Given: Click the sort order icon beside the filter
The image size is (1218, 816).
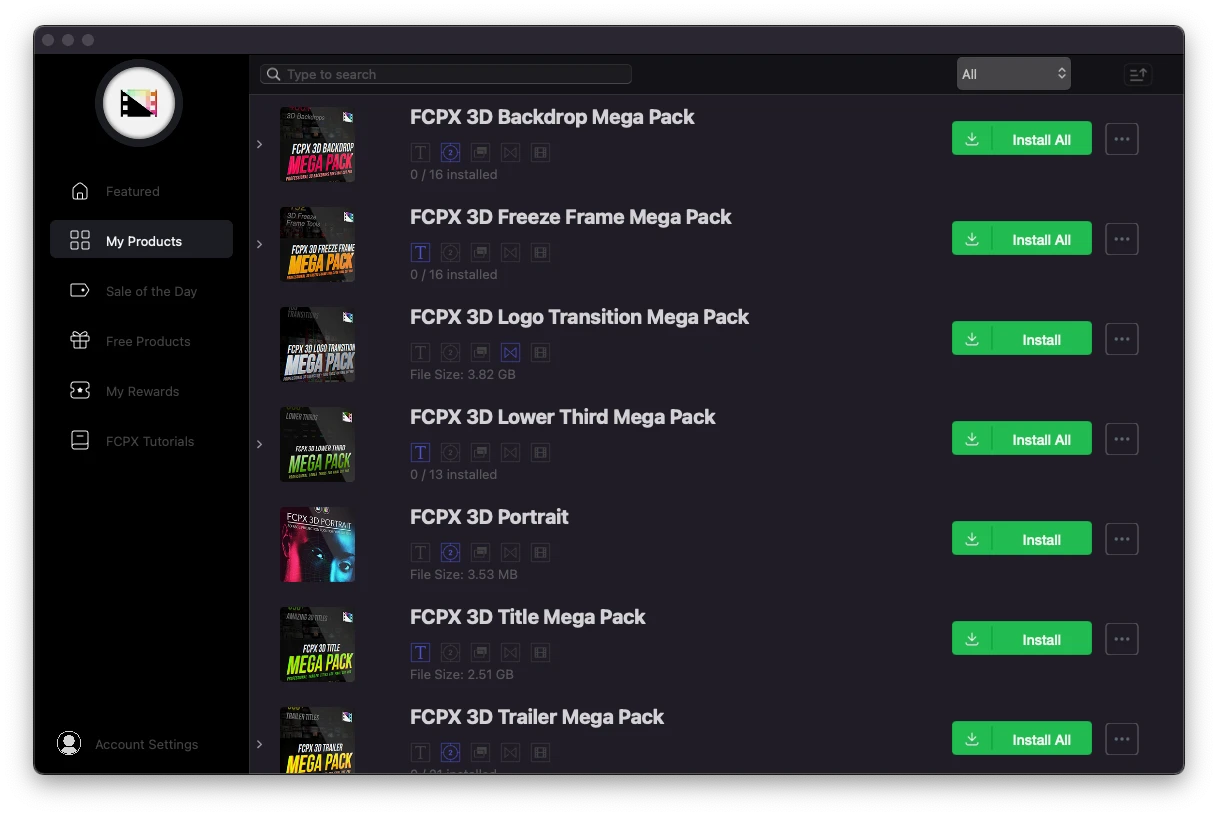Looking at the screenshot, I should coord(1138,74).
